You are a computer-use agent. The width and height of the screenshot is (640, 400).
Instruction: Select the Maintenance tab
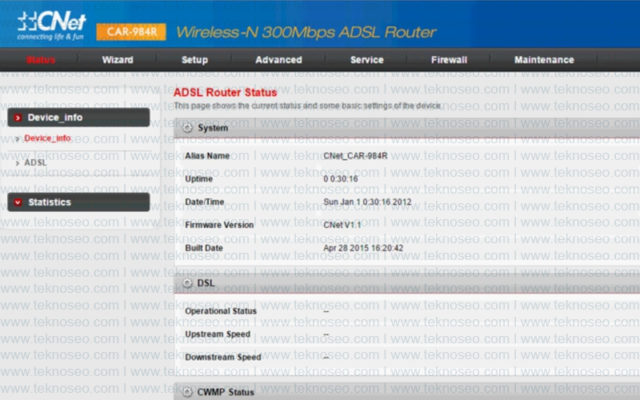point(544,60)
